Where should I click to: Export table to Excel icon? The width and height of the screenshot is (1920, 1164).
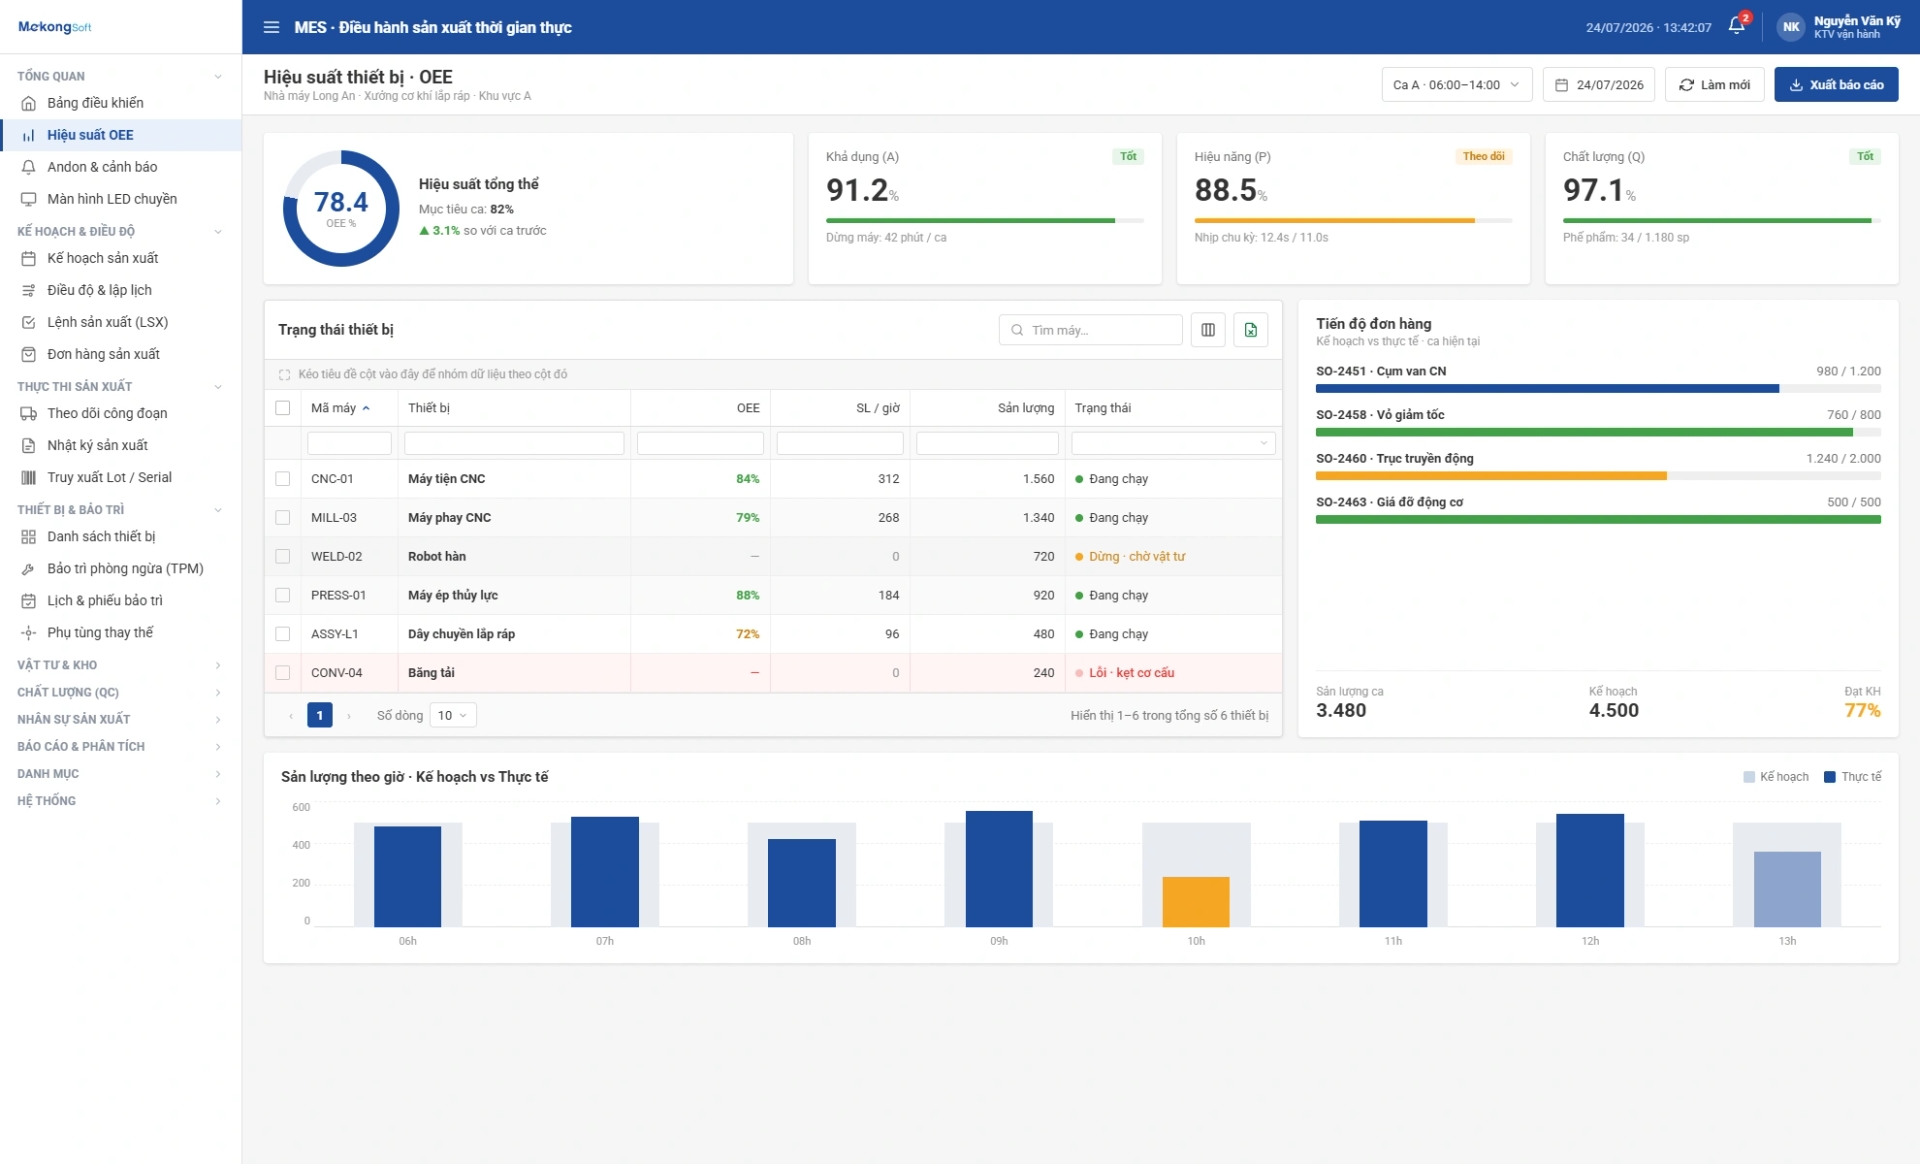point(1251,330)
